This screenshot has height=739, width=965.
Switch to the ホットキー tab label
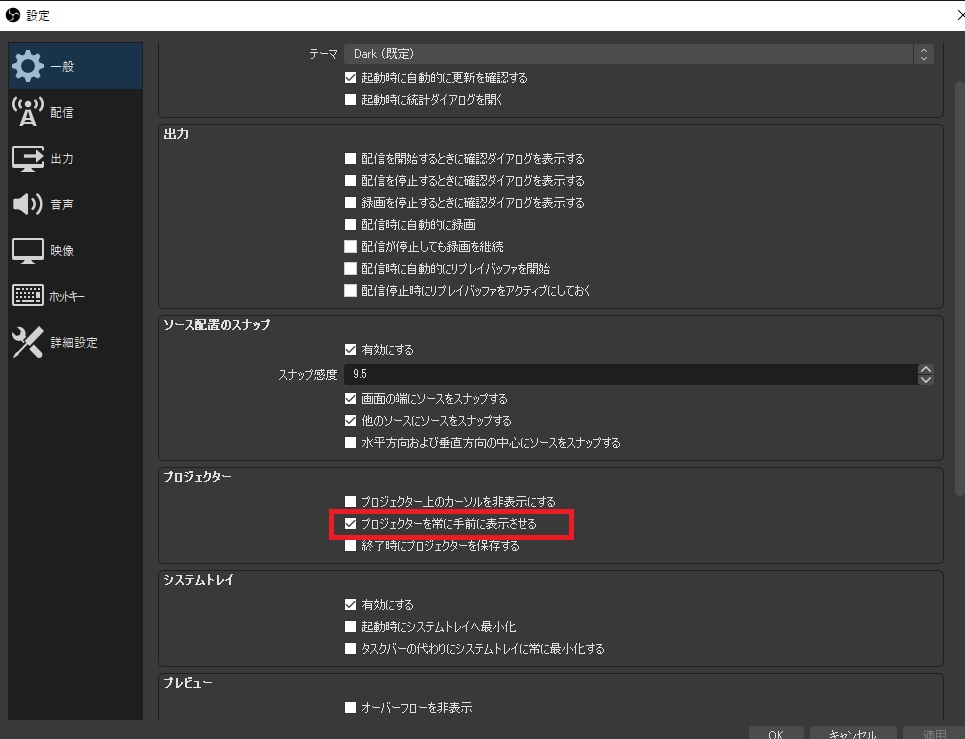[66, 297]
